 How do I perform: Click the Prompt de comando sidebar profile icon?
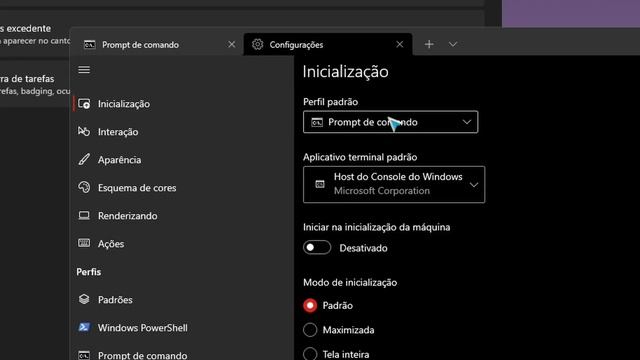click(x=84, y=356)
